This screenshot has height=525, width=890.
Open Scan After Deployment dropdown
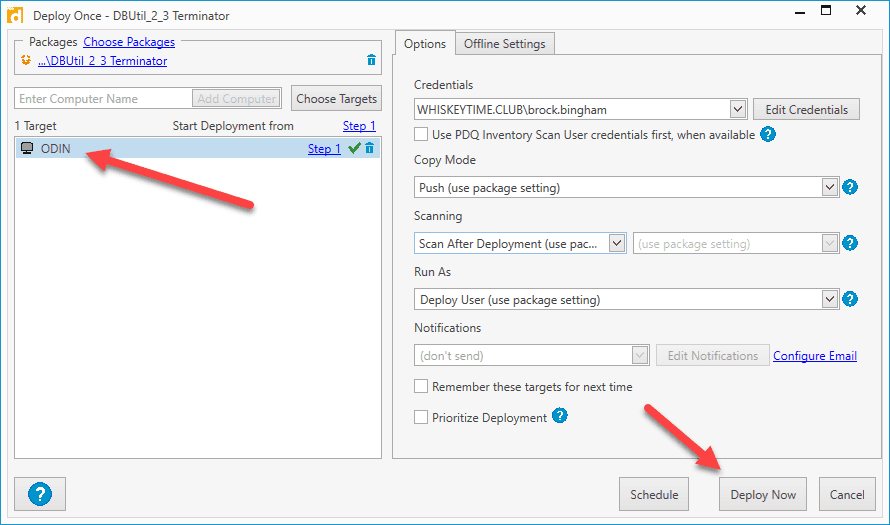pos(520,243)
